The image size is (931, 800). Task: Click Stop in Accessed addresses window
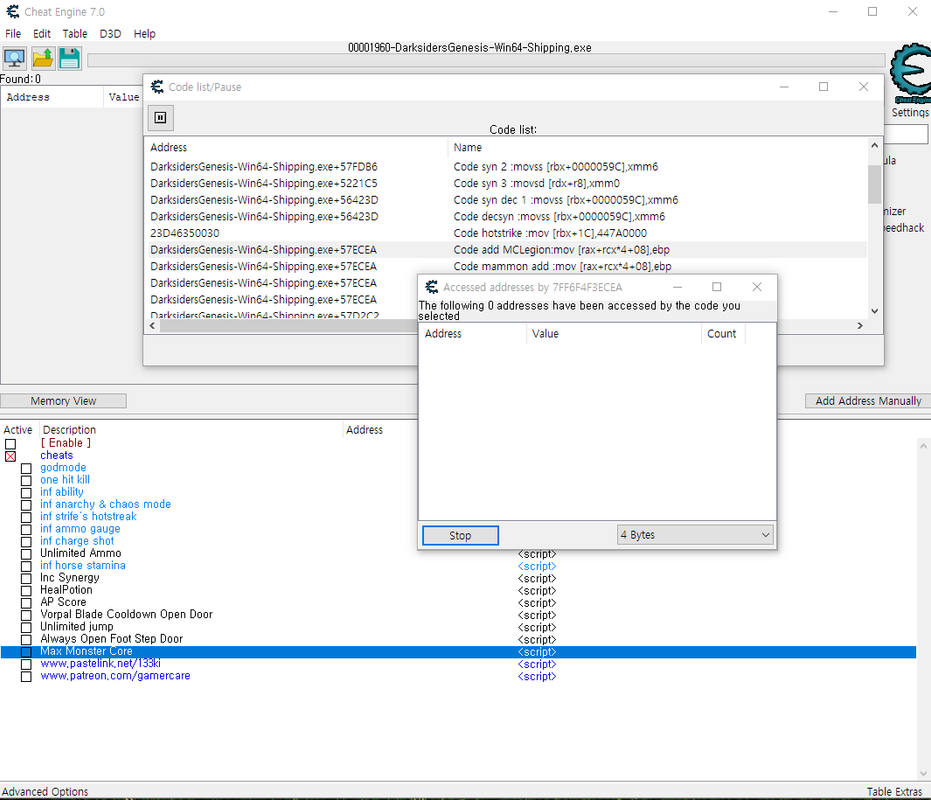click(x=460, y=535)
